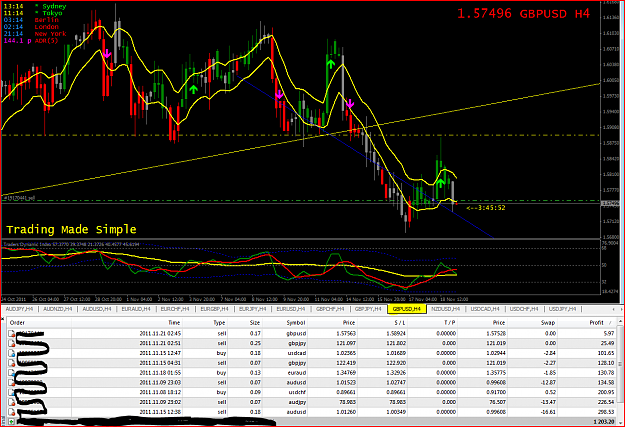Select the stop loss value 121.802
625x427 pixels.
coord(396,343)
